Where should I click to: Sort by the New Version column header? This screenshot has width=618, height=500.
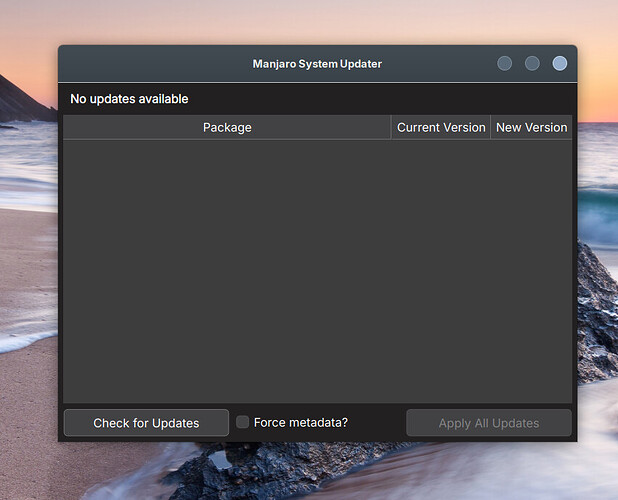pyautogui.click(x=531, y=127)
